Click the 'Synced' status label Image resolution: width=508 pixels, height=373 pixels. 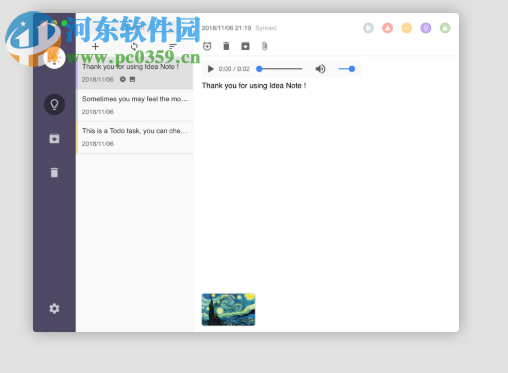click(266, 28)
